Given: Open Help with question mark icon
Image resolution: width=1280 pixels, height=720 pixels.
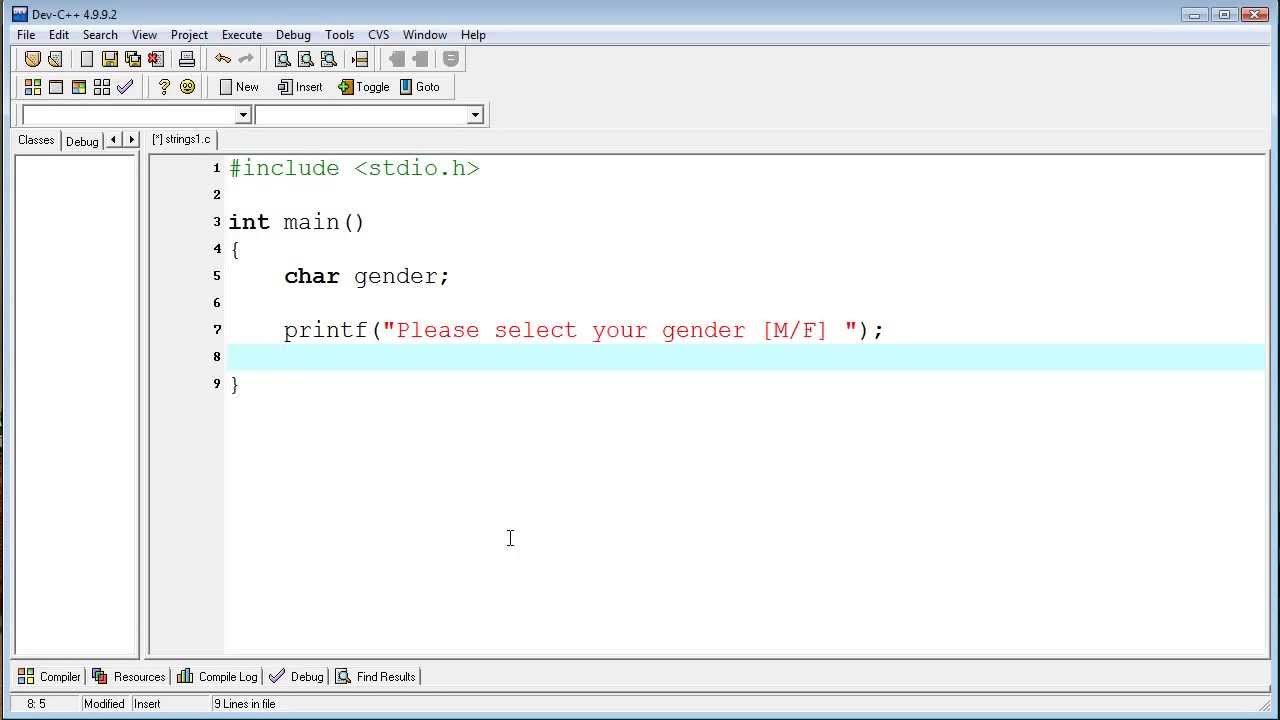Looking at the screenshot, I should tap(164, 87).
